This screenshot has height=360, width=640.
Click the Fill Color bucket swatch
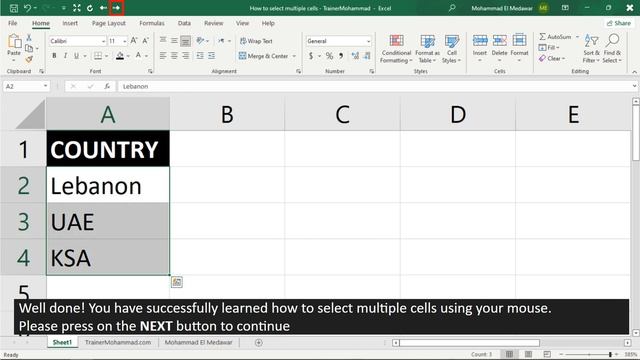click(x=120, y=56)
